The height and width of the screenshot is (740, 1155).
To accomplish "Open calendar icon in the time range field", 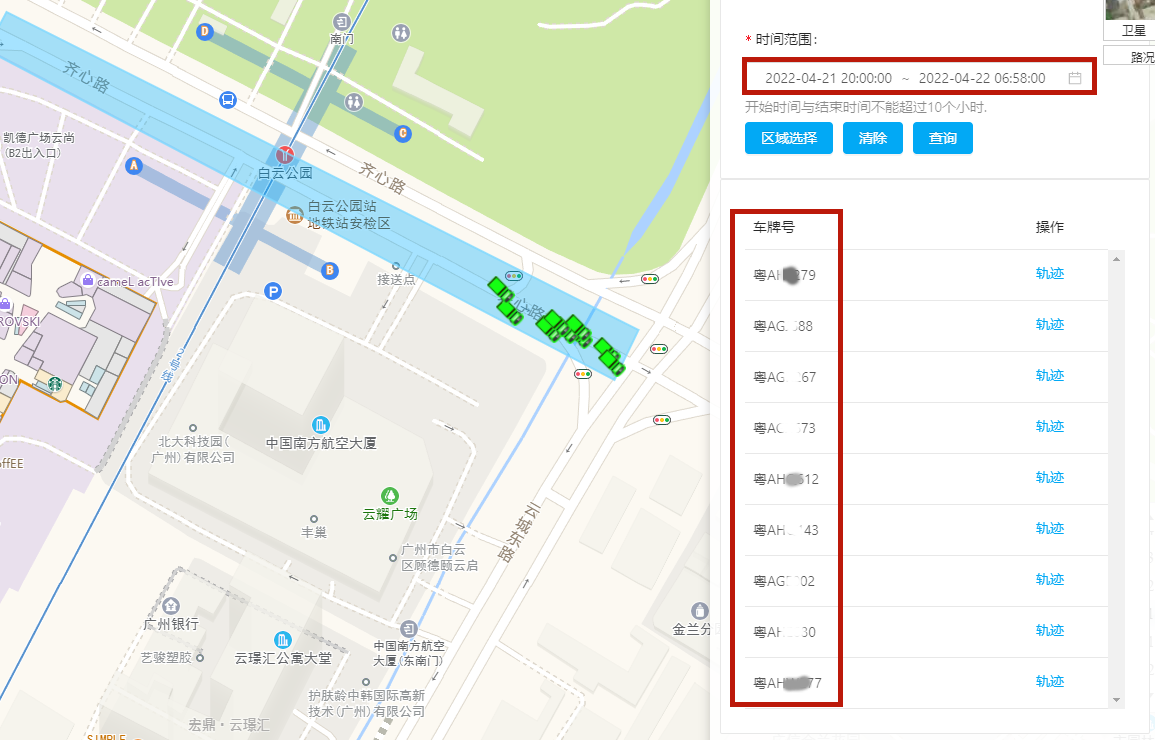I will [1075, 78].
